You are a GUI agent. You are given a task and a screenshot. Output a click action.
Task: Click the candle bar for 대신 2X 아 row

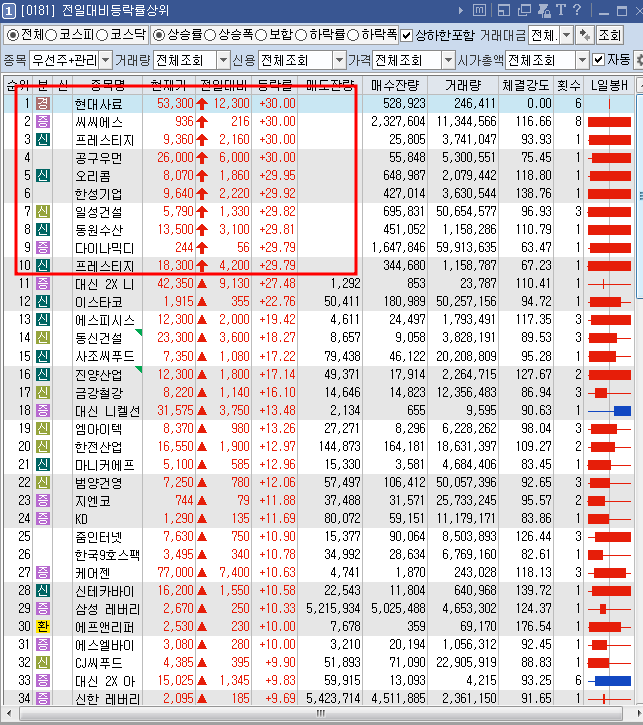[x=609, y=681]
